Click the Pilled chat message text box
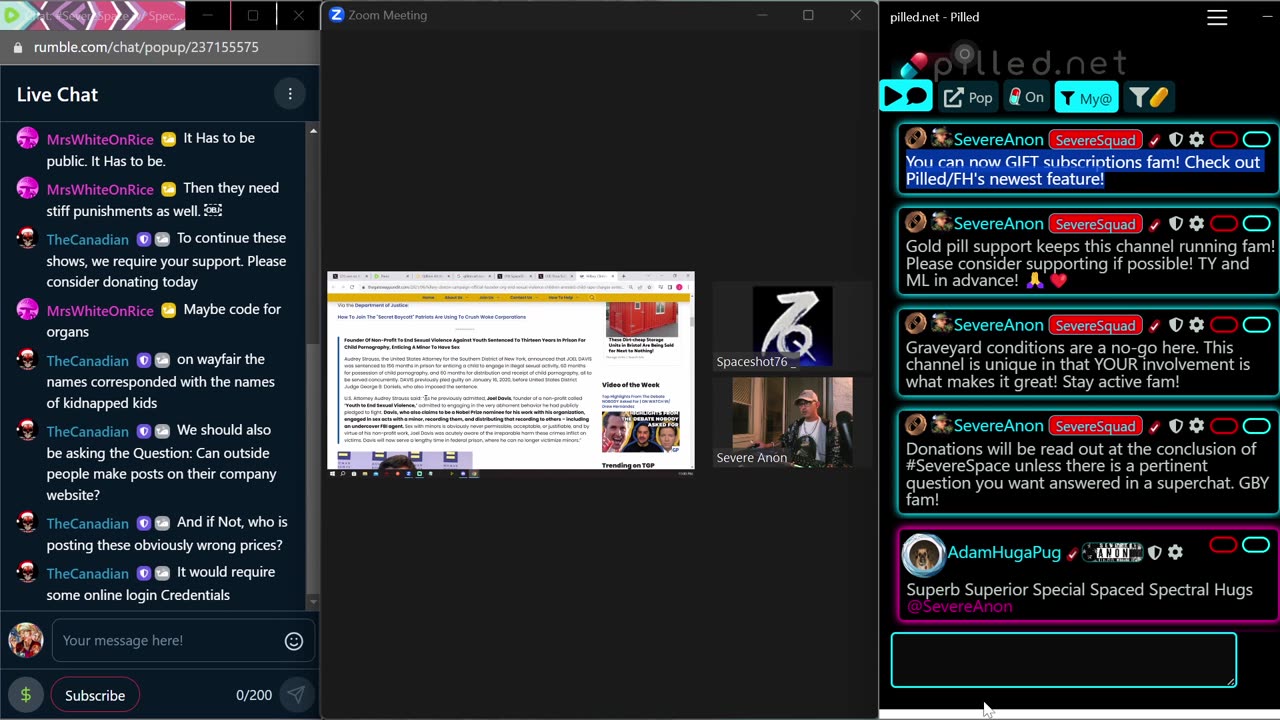 click(x=1063, y=660)
